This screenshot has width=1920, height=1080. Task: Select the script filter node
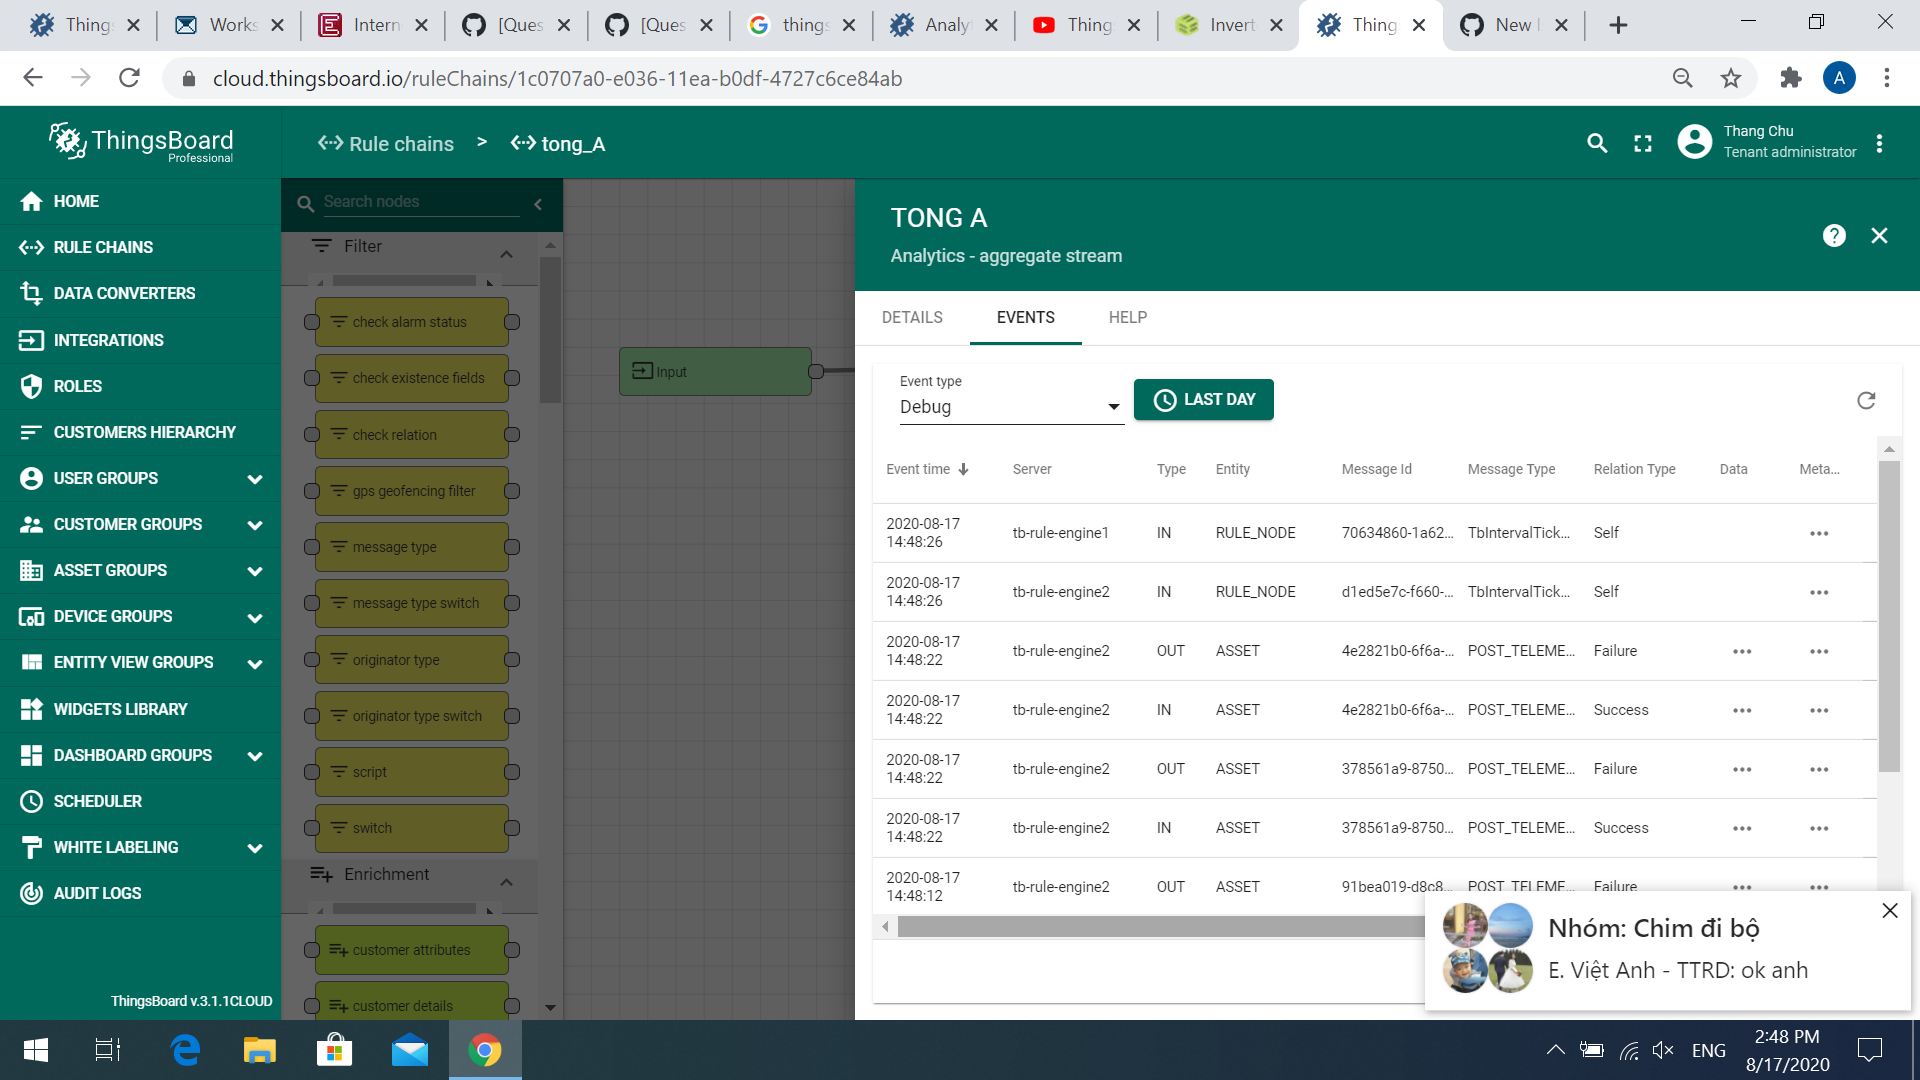[x=412, y=772]
